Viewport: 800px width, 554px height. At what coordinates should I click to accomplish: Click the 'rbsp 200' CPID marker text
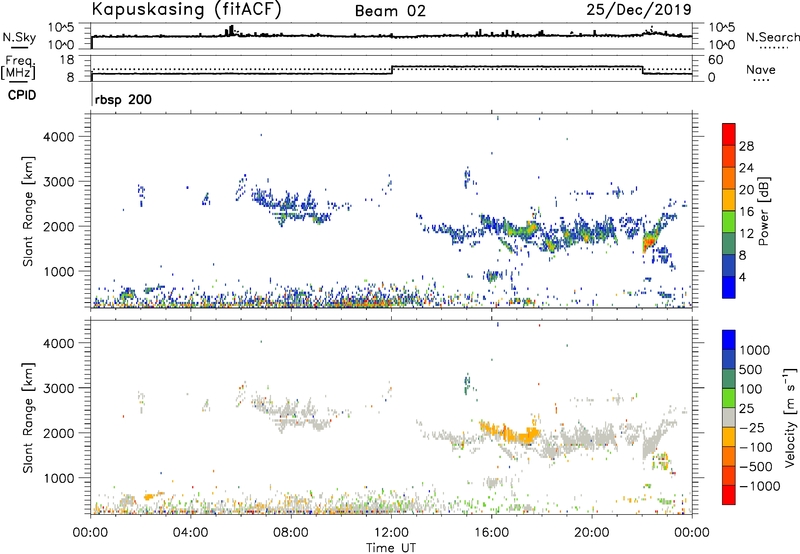pyautogui.click(x=123, y=99)
